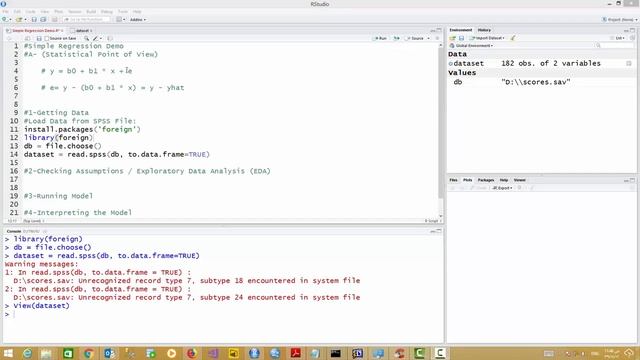Open the Import Dataset dropdown
Viewport: 640px width, 360px height.
pos(487,38)
